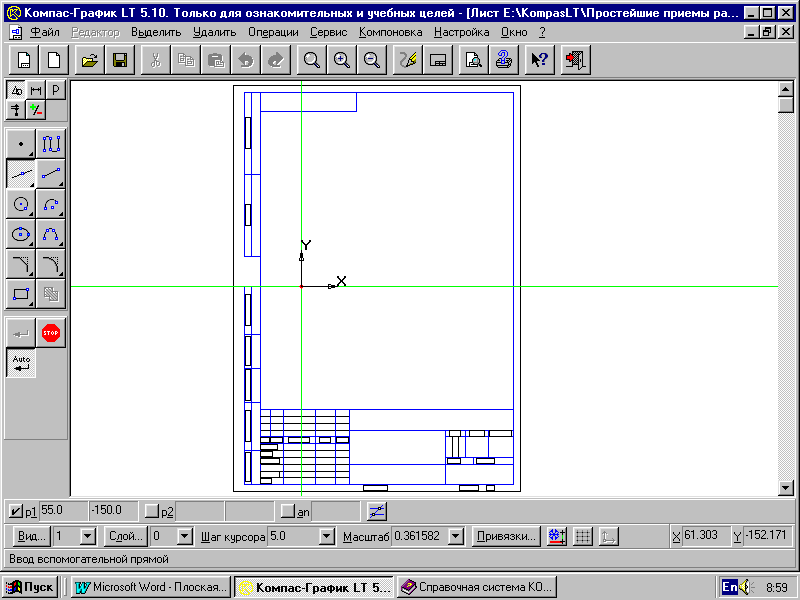The width and height of the screenshot is (800, 600).
Task: Select the hatching tool
Action: 51,294
